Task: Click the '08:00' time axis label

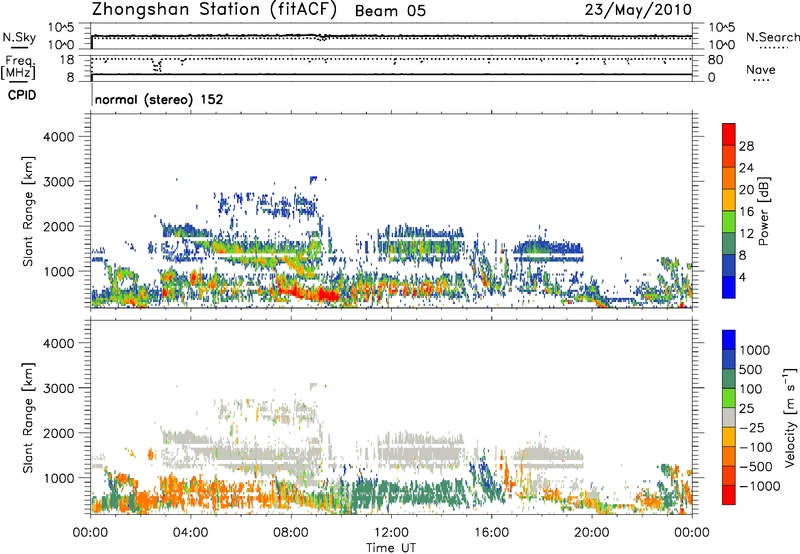Action: (x=291, y=533)
